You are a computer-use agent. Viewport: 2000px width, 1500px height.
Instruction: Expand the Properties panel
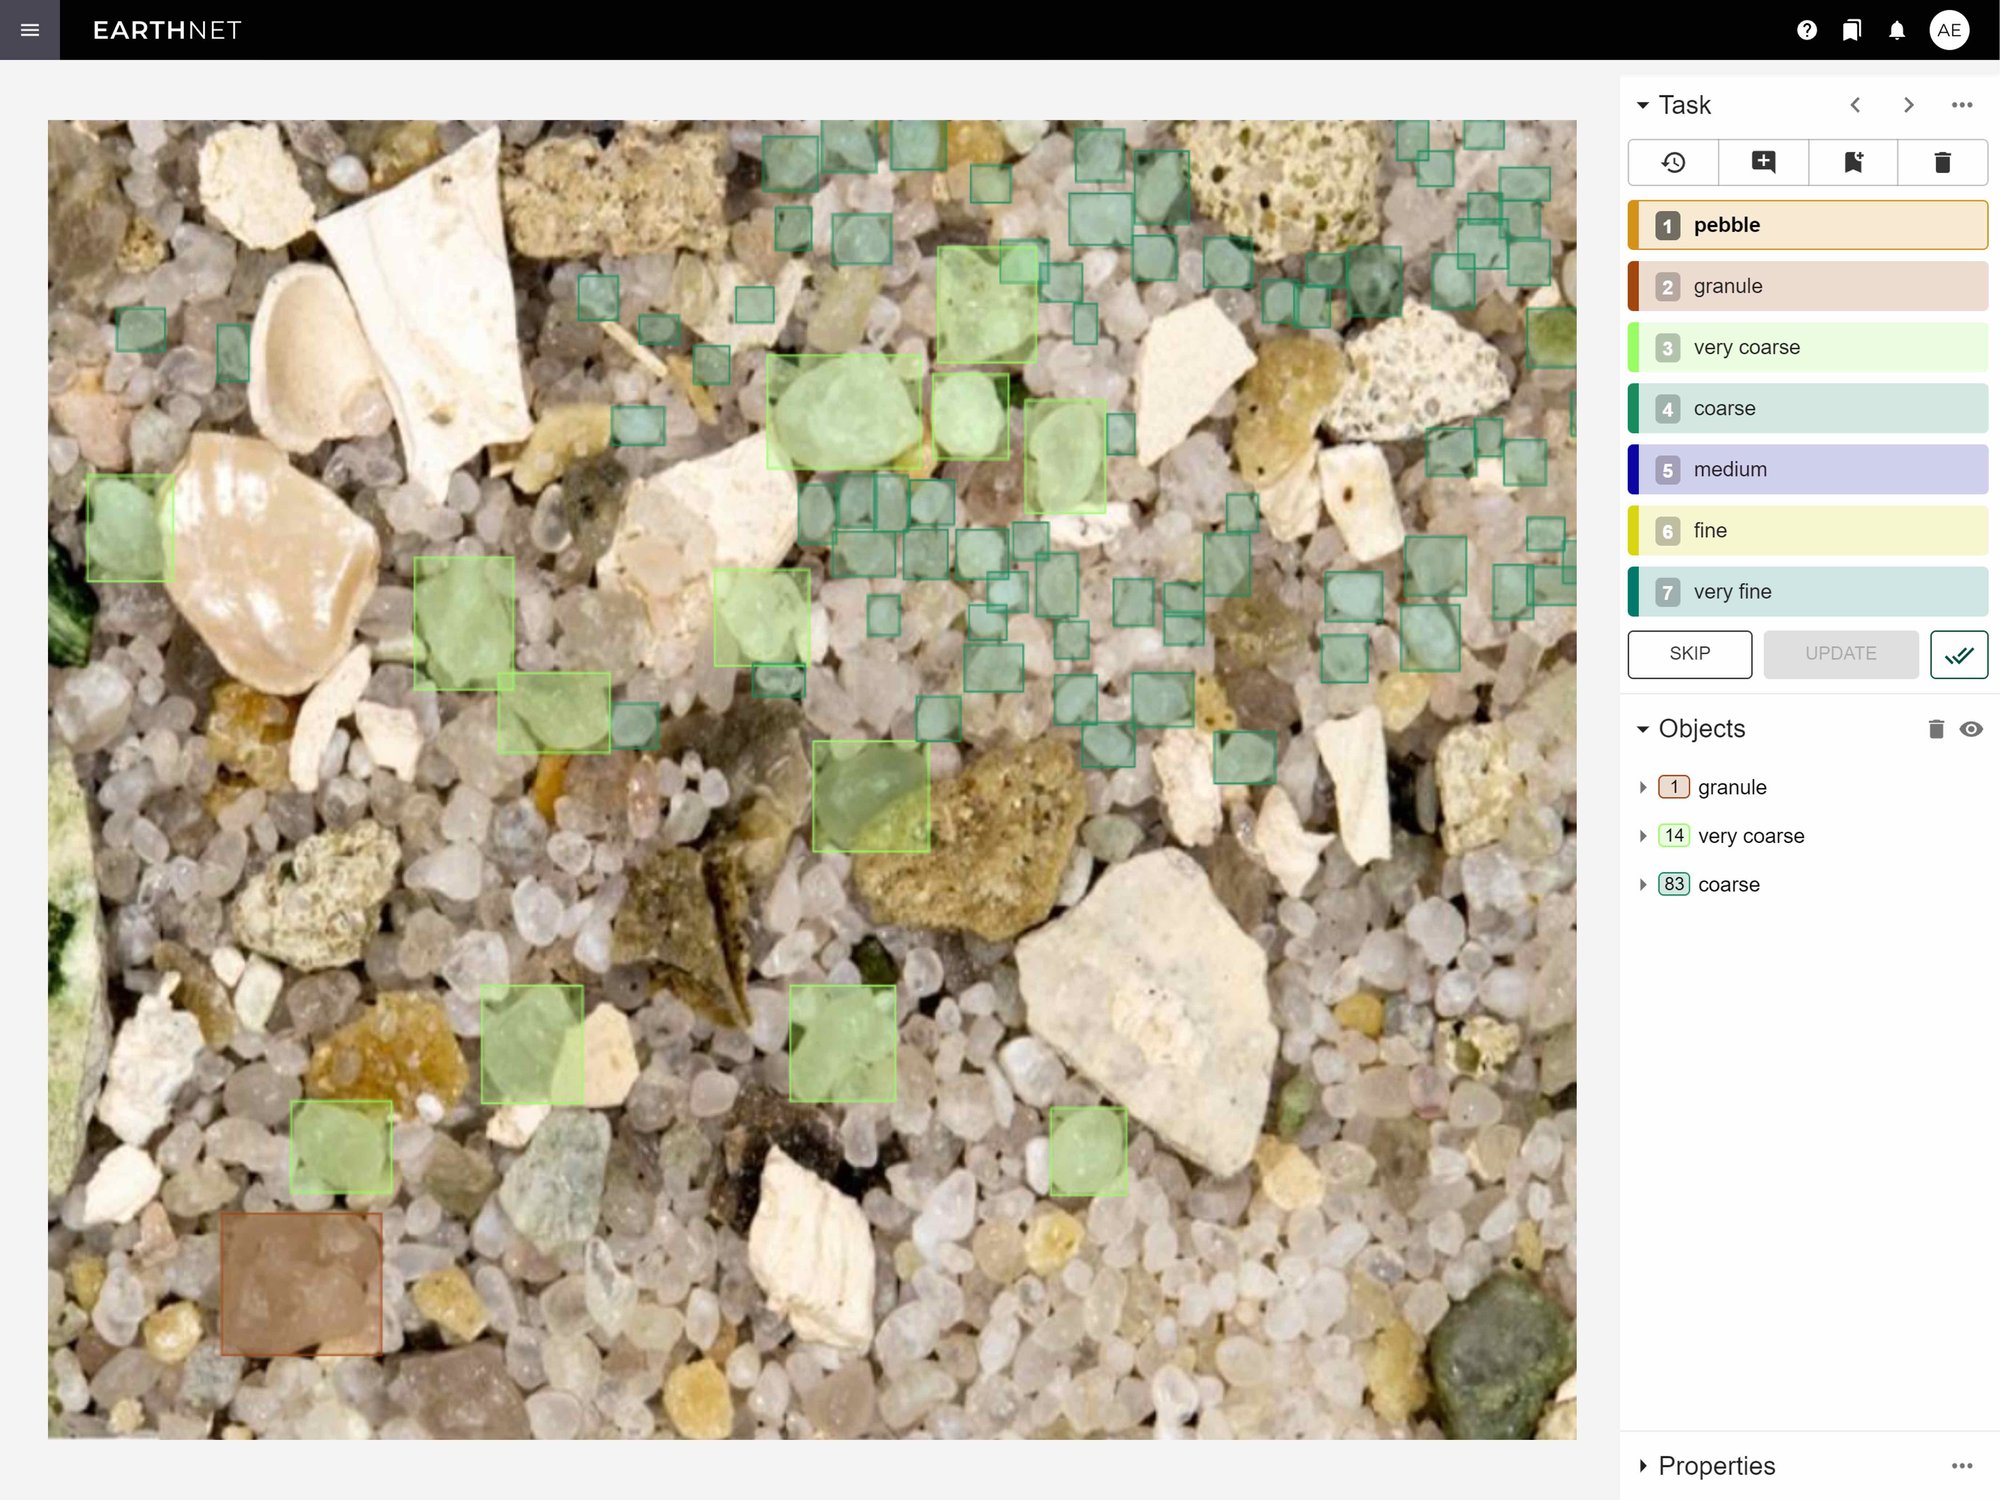1643,1466
